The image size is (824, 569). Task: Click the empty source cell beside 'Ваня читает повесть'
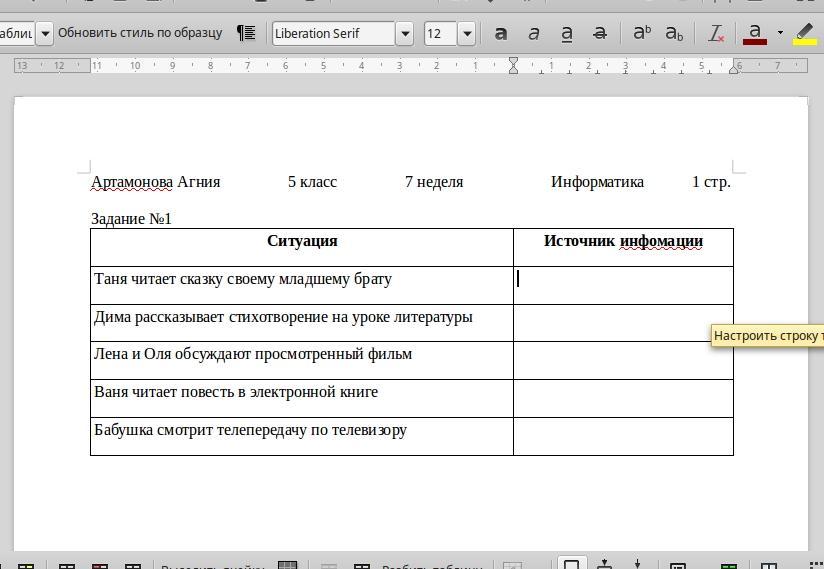(x=623, y=399)
